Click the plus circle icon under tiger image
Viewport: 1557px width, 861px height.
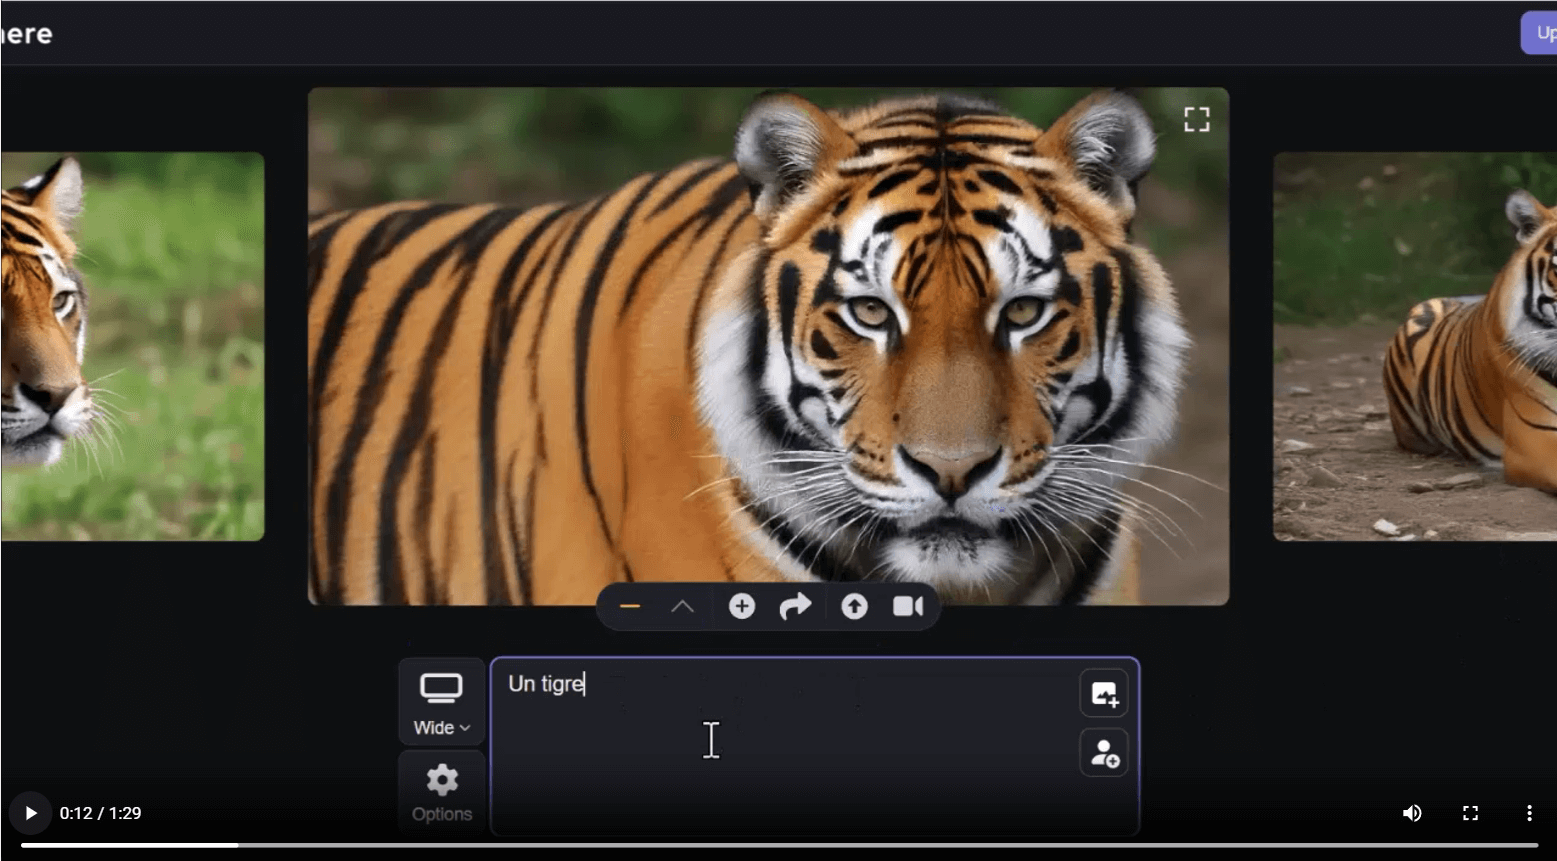pyautogui.click(x=741, y=606)
